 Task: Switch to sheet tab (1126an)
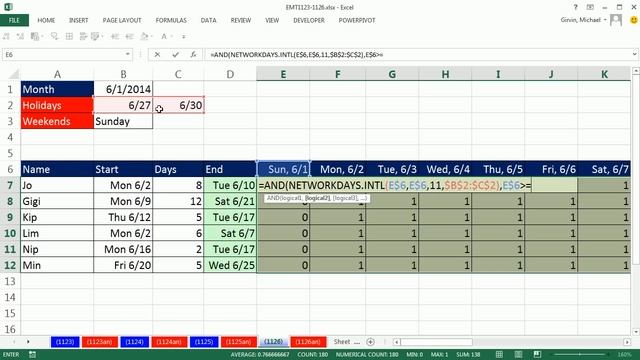point(308,342)
